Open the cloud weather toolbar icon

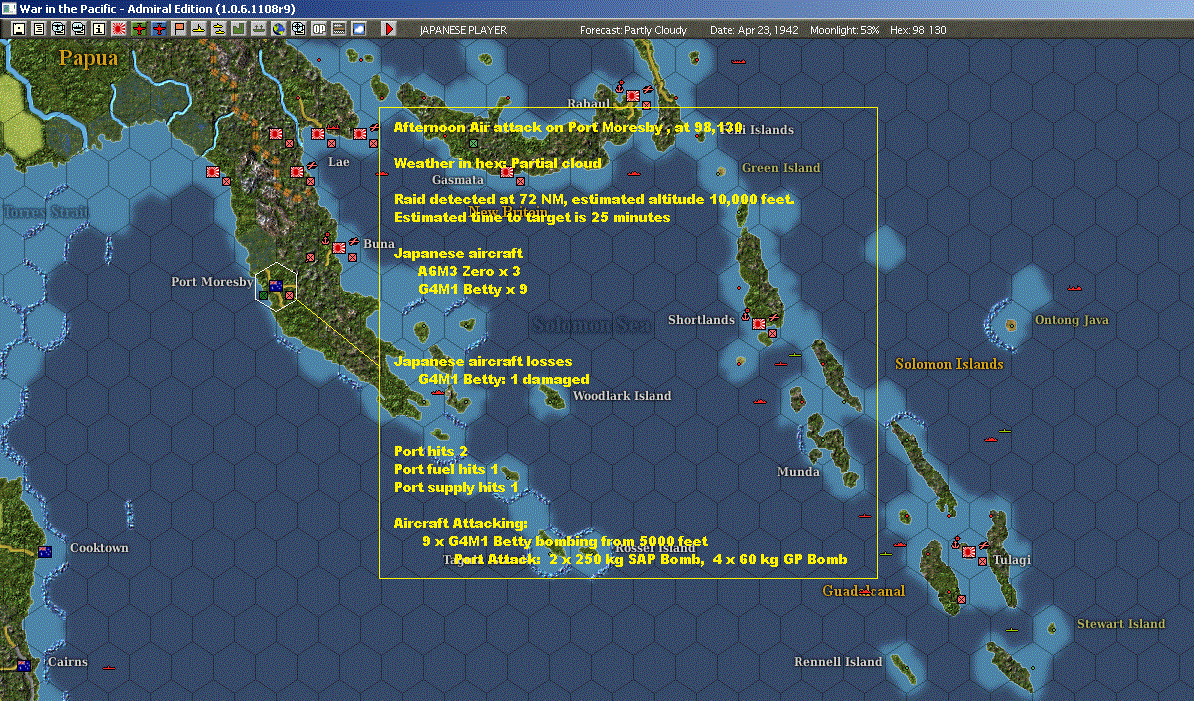click(359, 29)
